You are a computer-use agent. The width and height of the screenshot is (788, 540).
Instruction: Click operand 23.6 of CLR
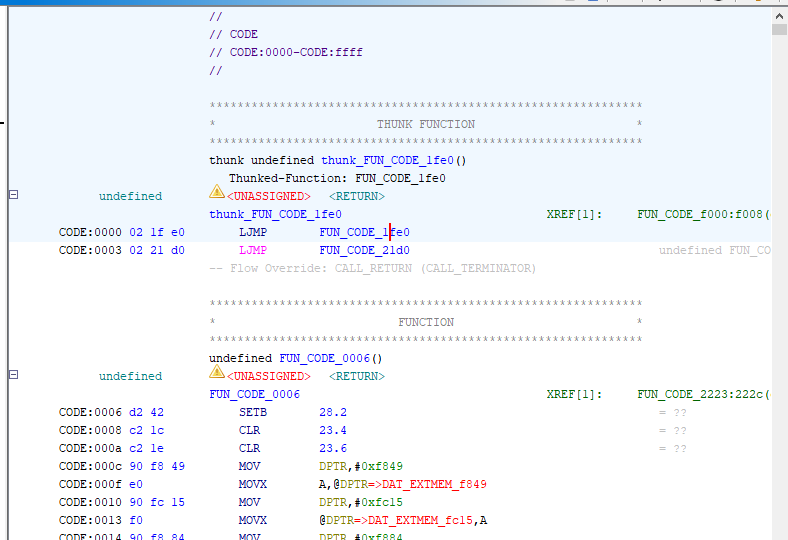click(333, 449)
